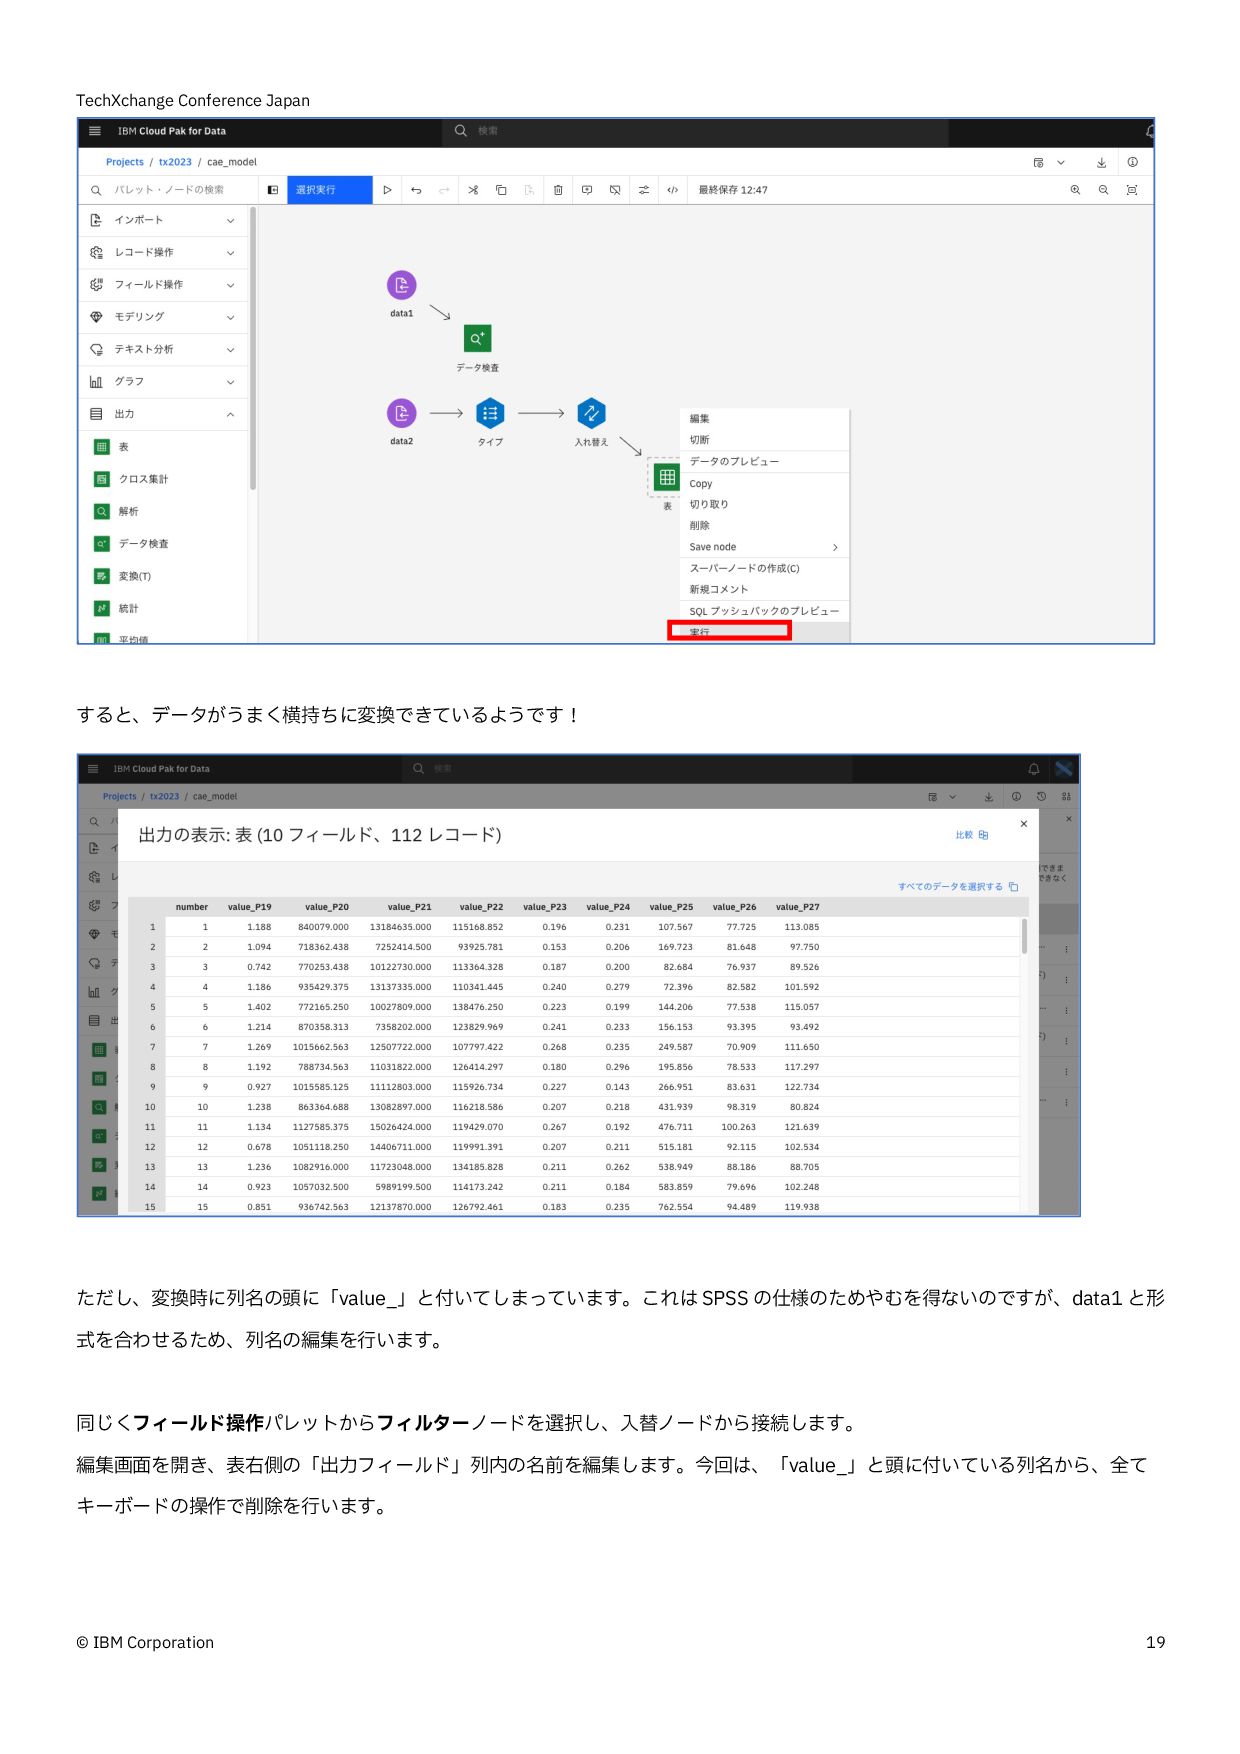Click 比較 link in the output dialog

[971, 835]
